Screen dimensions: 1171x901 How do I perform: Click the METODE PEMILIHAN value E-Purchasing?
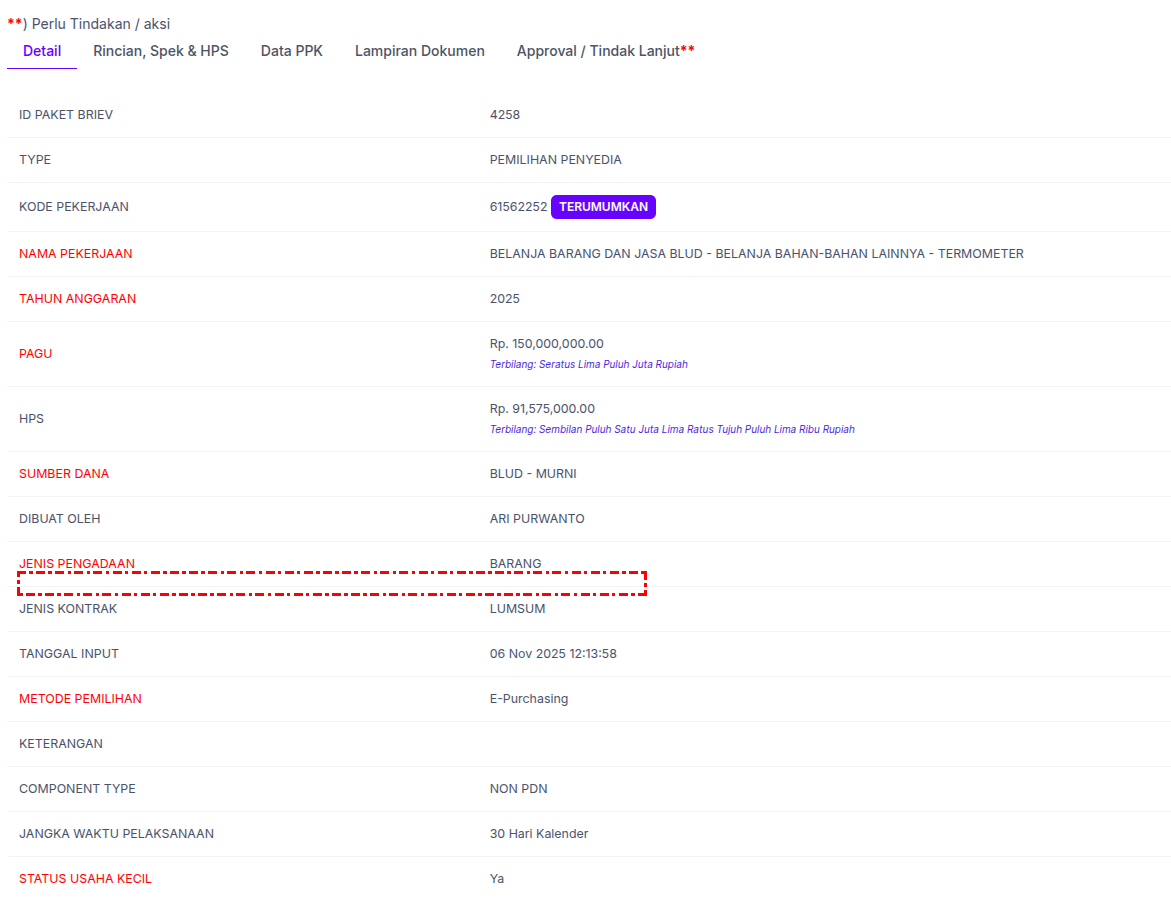[529, 699]
